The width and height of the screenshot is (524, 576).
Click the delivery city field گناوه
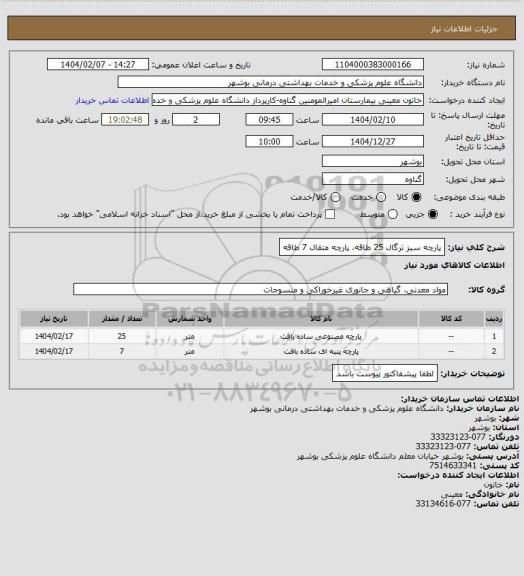pyautogui.click(x=373, y=179)
